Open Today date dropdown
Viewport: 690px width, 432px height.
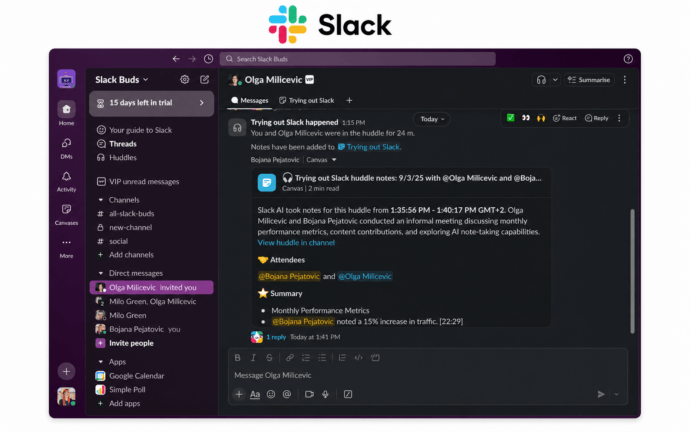pyautogui.click(x=432, y=119)
